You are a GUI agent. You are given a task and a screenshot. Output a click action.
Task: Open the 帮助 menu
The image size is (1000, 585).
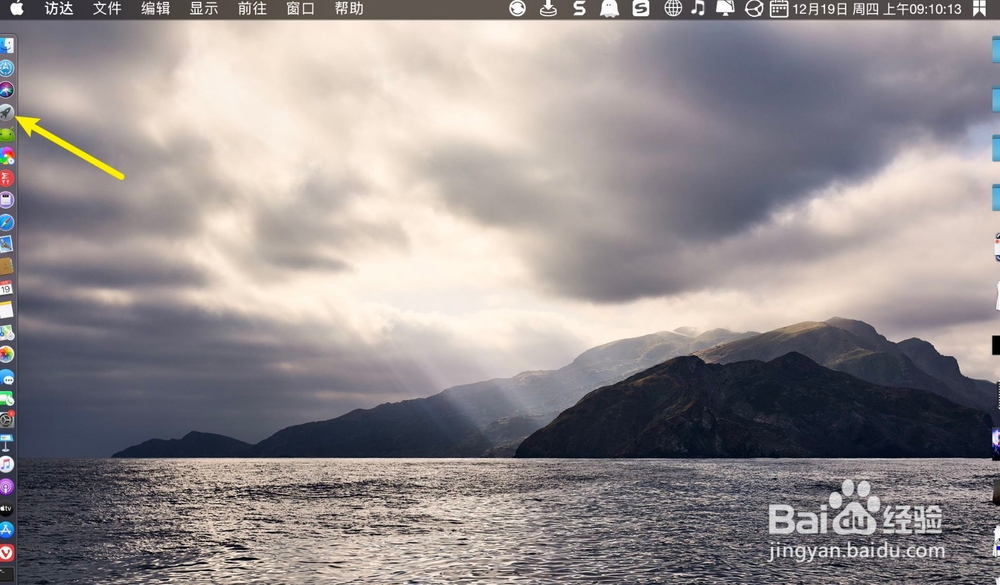click(x=349, y=8)
